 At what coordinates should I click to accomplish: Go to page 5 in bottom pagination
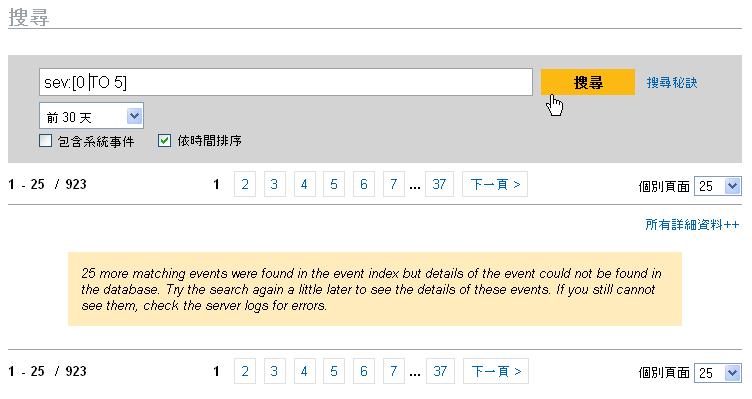pyautogui.click(x=334, y=371)
